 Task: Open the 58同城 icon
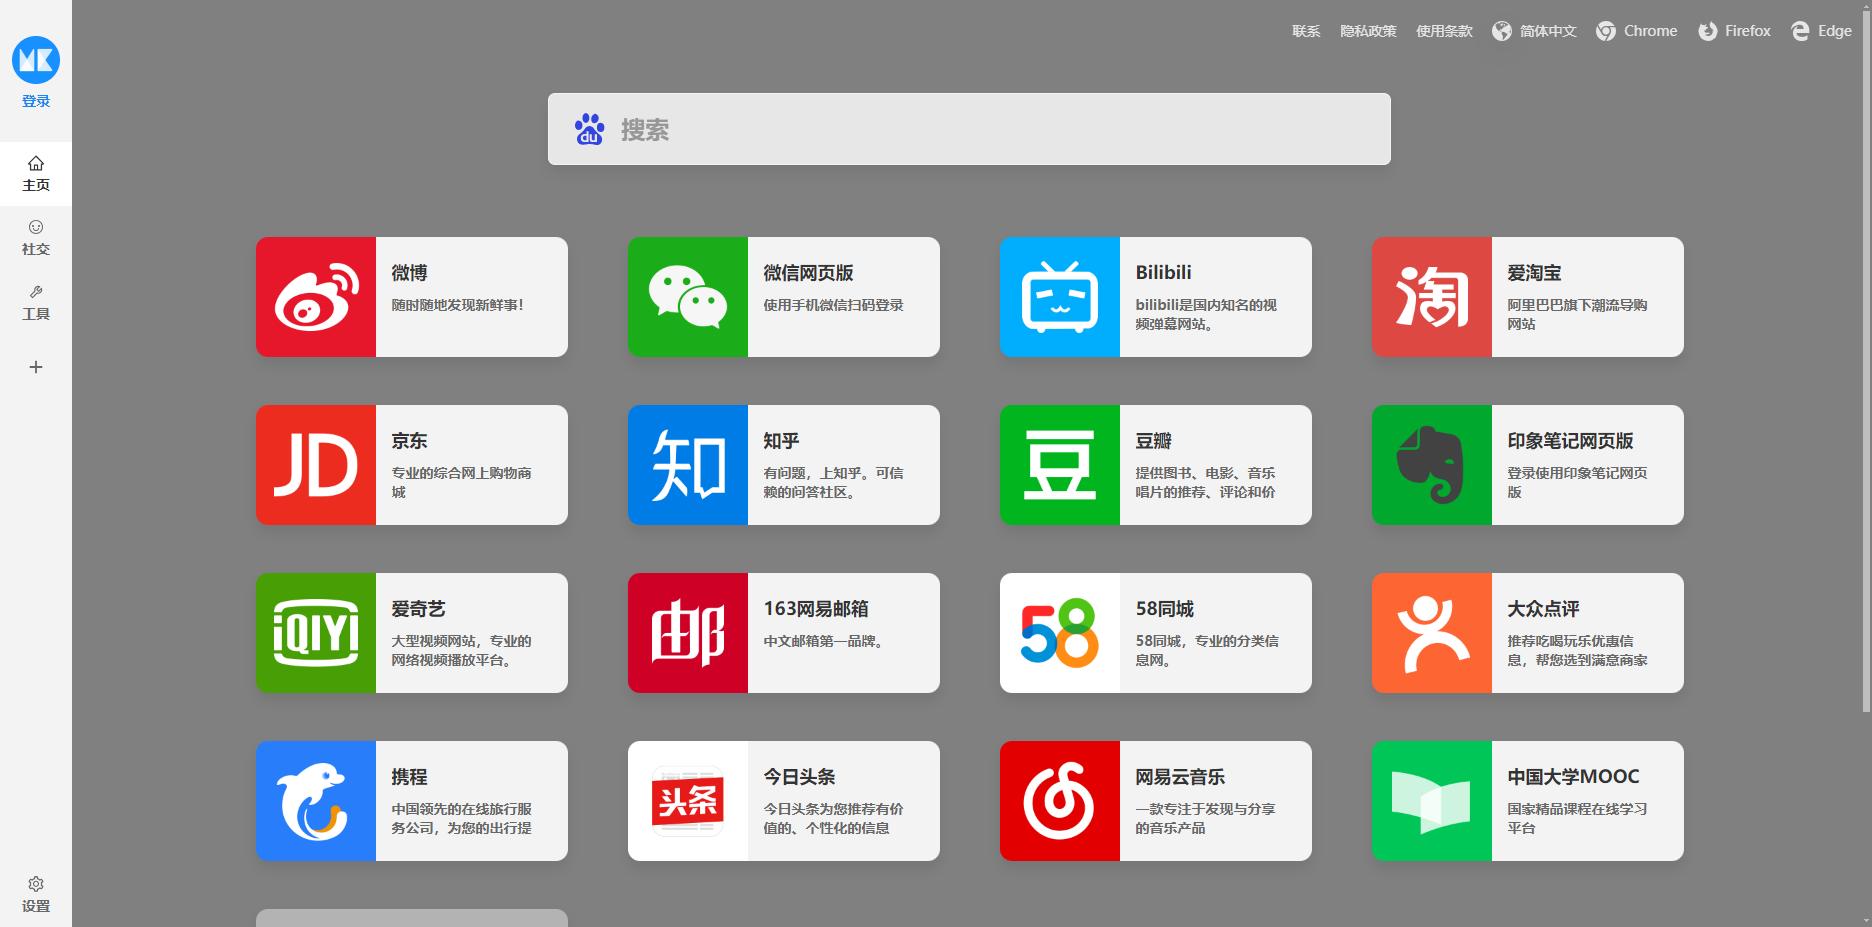[x=1060, y=633]
